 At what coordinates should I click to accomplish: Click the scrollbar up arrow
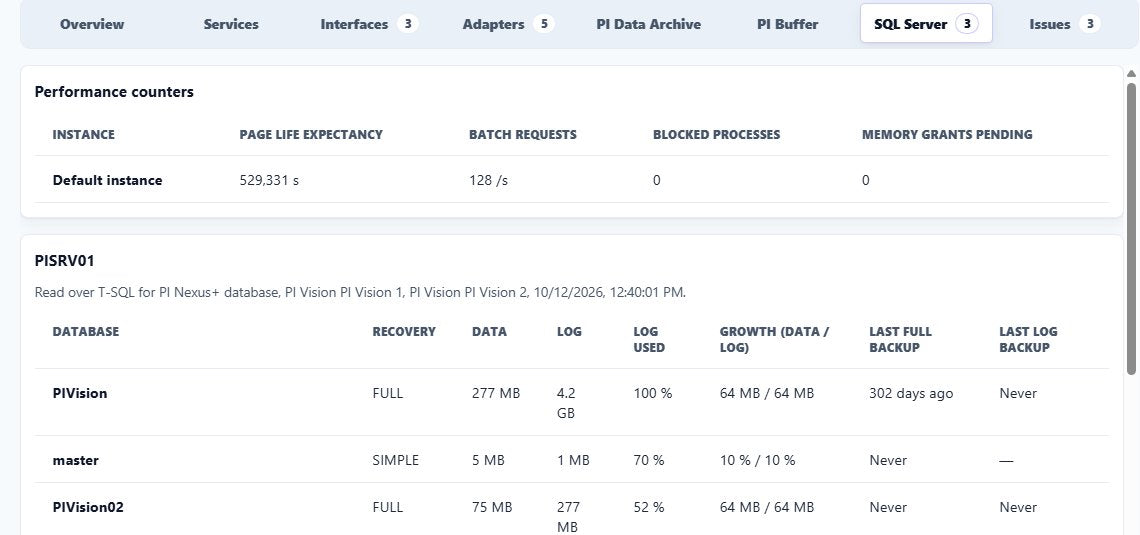click(x=1131, y=73)
